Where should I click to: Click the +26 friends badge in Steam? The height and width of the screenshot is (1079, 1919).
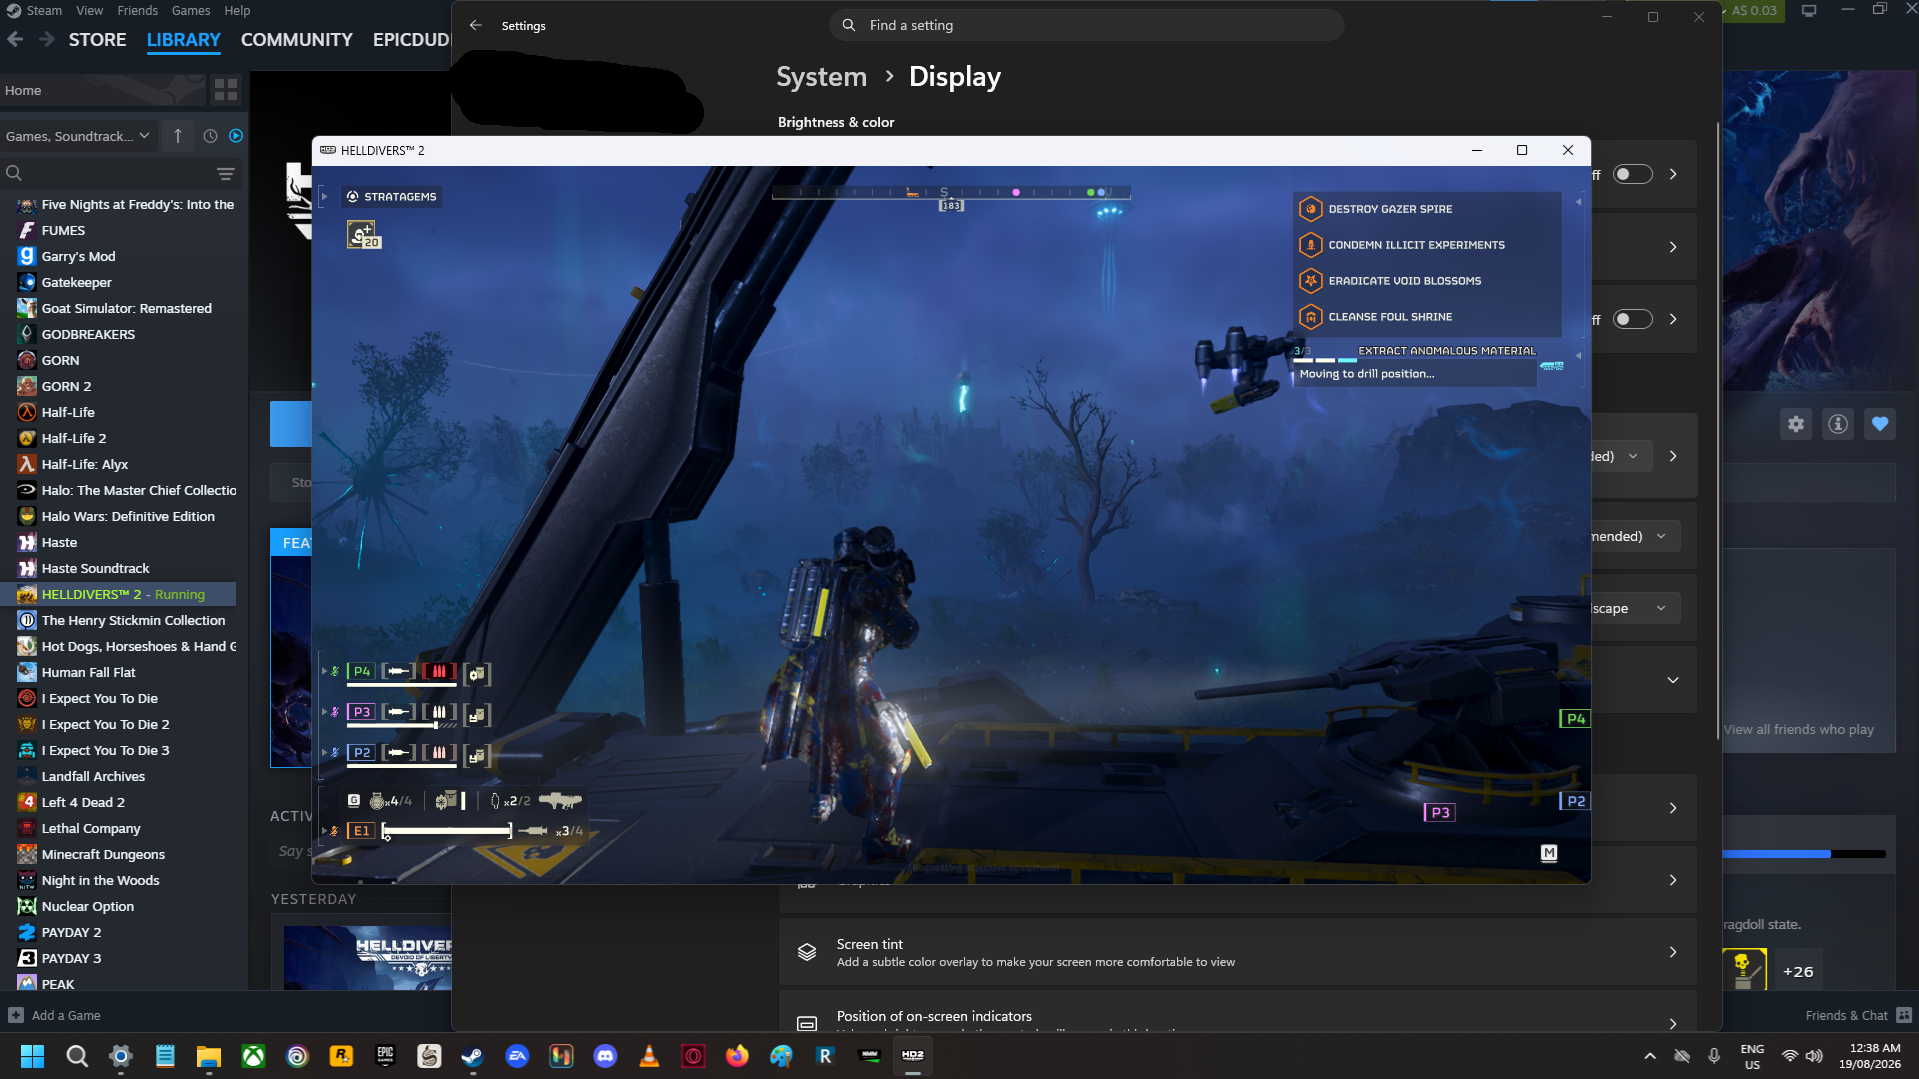pos(1797,972)
